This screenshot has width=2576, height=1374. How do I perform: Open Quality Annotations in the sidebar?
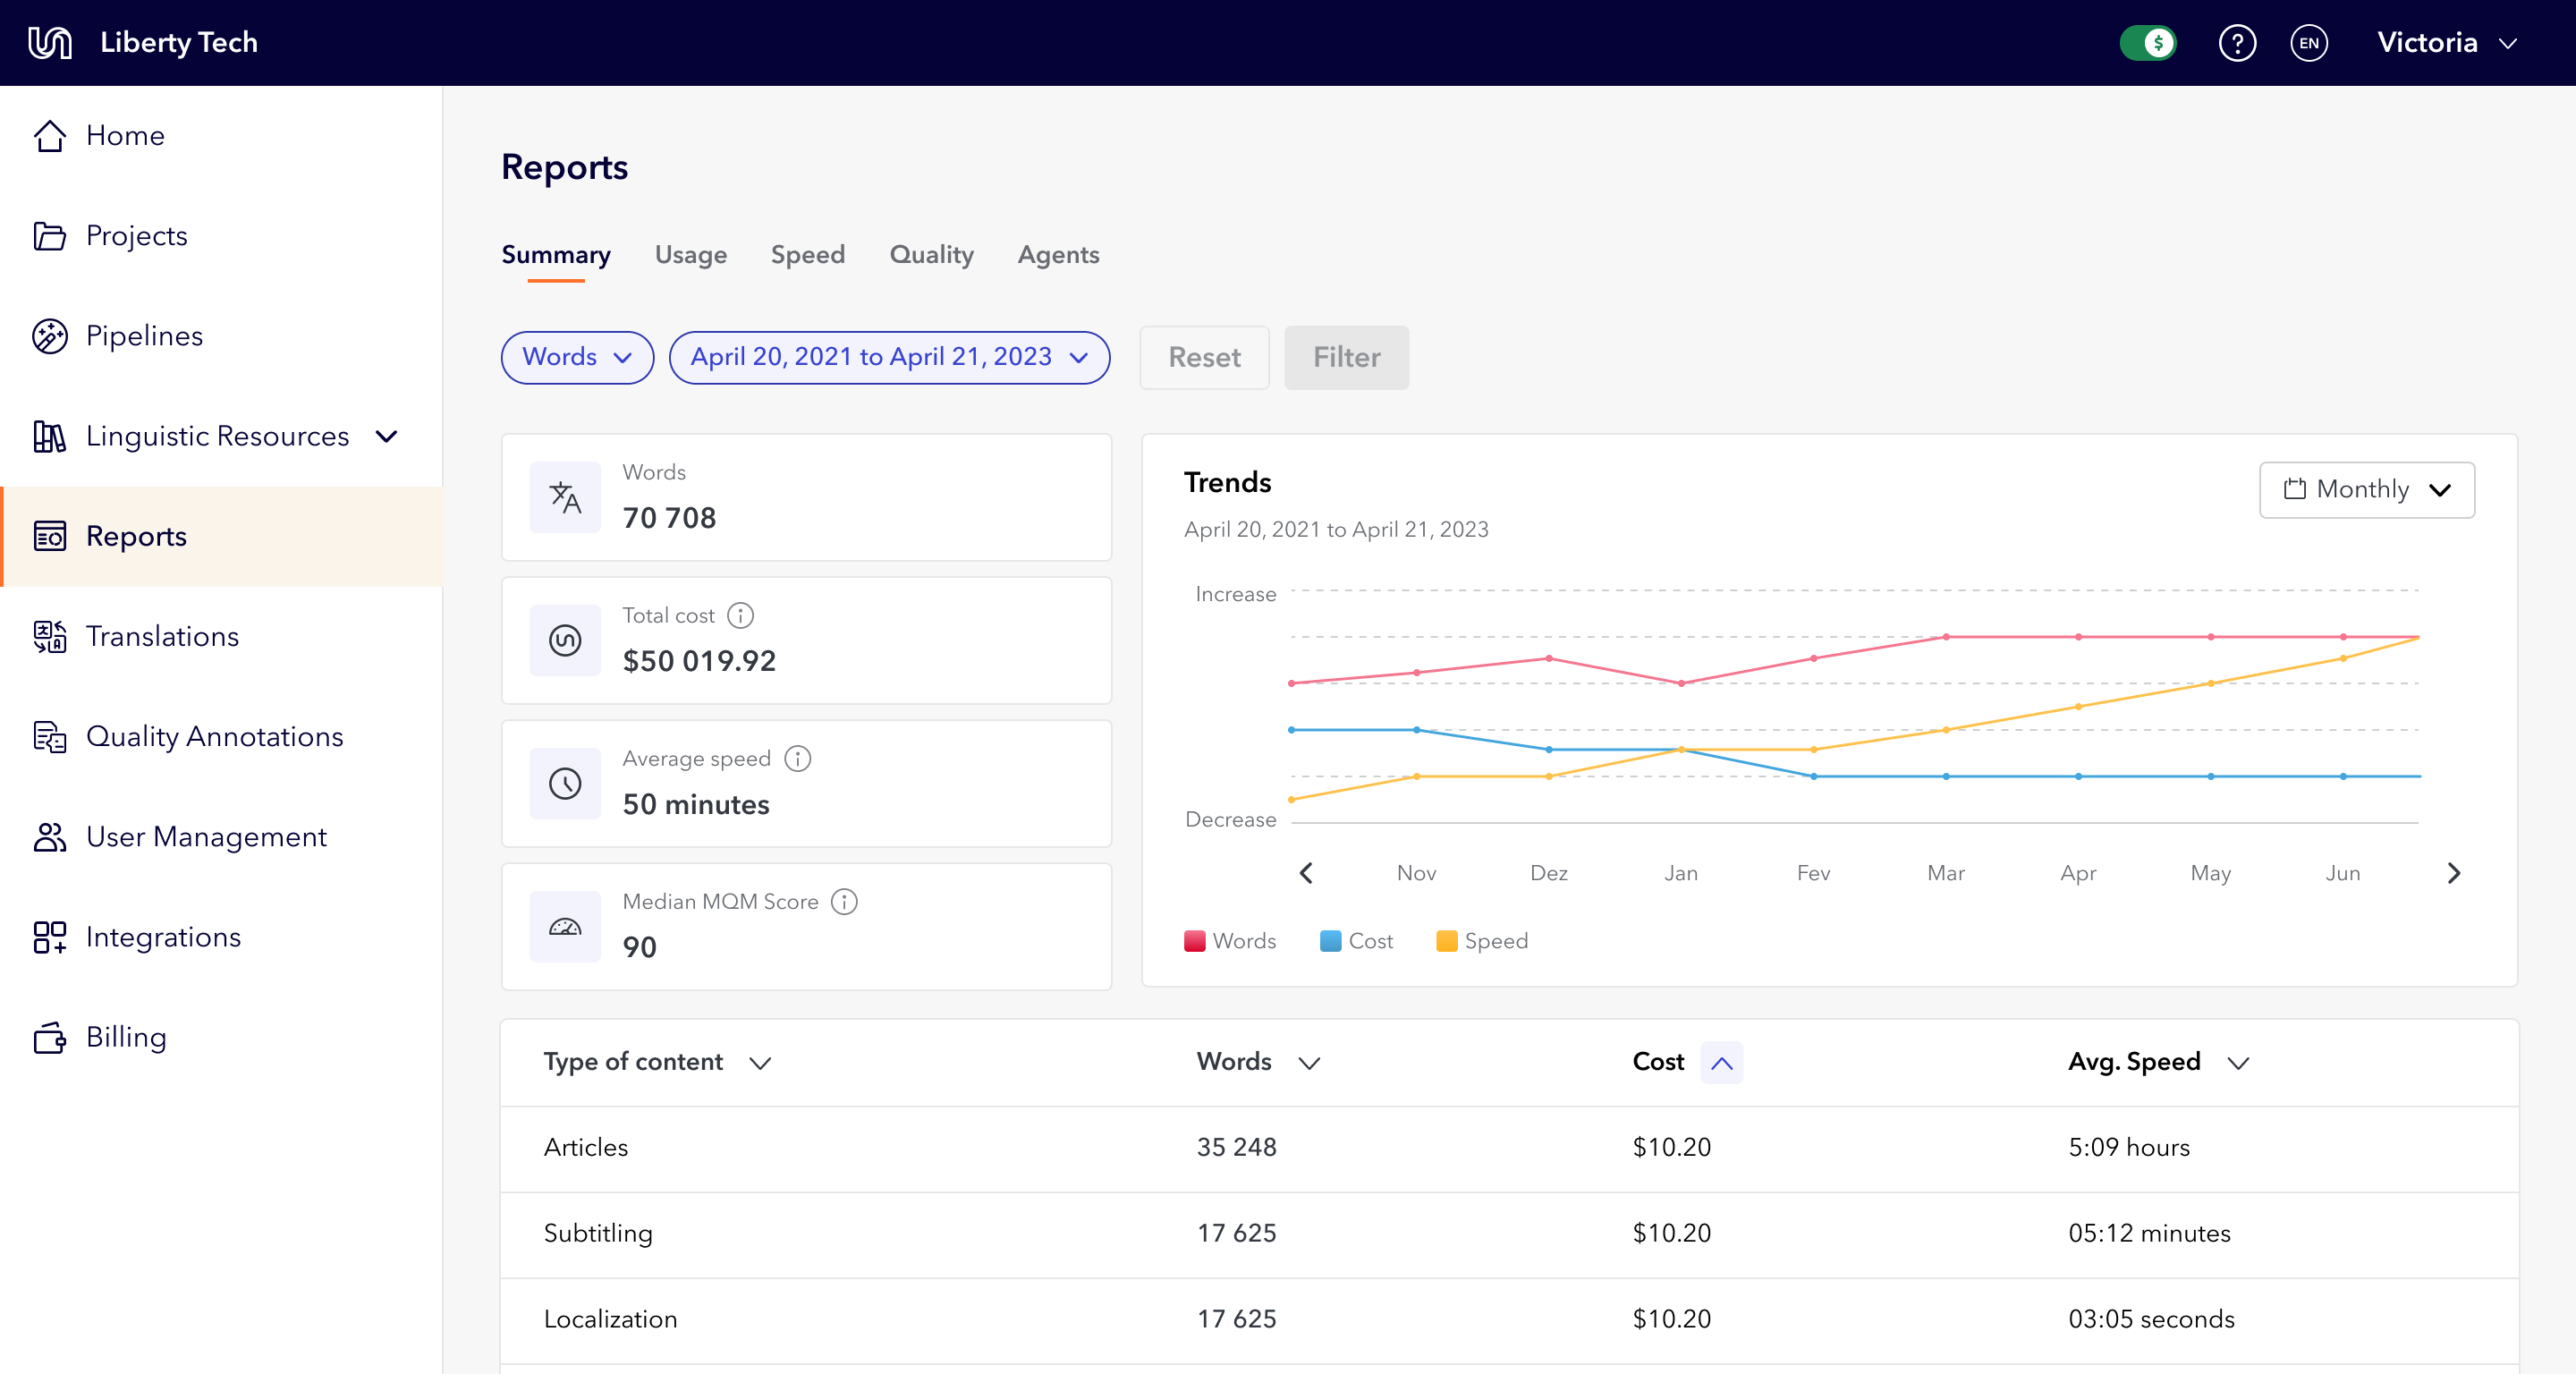coord(221,736)
